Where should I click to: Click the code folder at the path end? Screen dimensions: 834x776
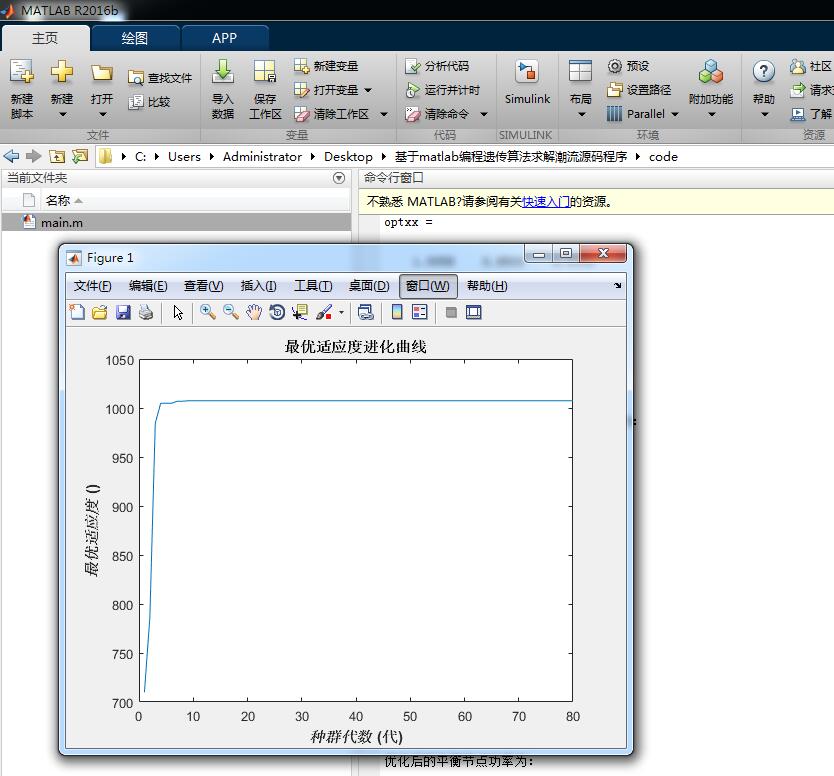663,157
